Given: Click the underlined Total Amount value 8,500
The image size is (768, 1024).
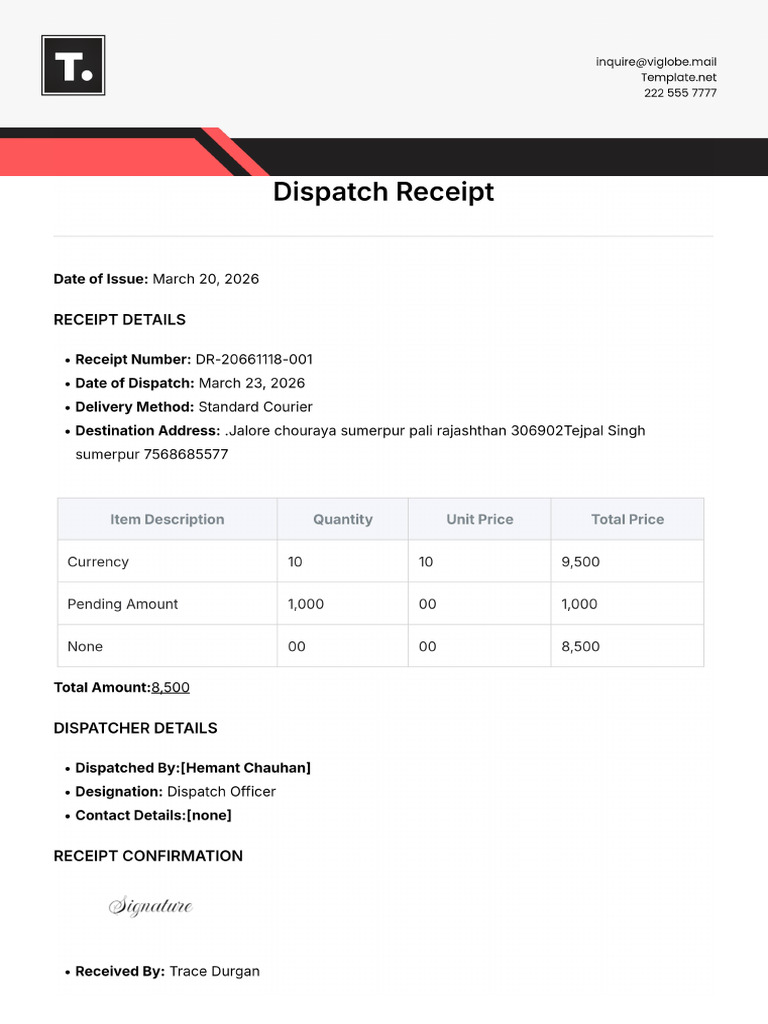Looking at the screenshot, I should point(170,687).
